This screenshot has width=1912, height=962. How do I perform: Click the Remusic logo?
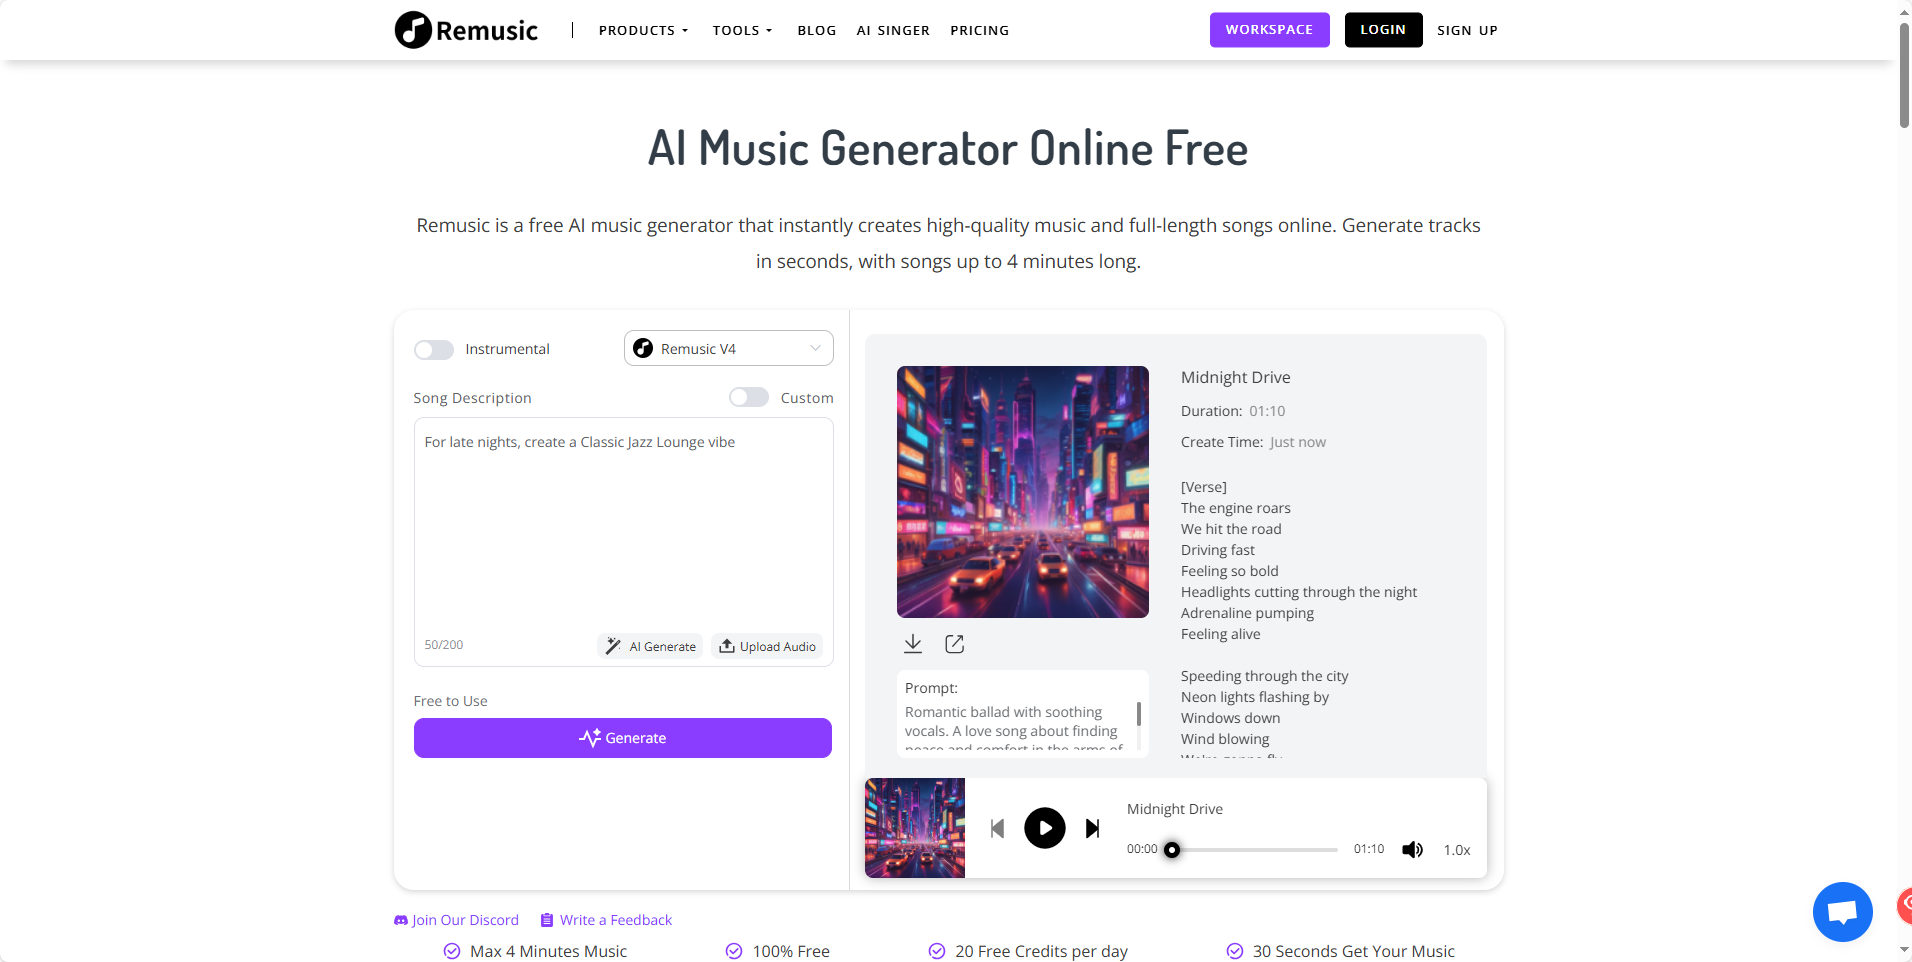pyautogui.click(x=466, y=30)
